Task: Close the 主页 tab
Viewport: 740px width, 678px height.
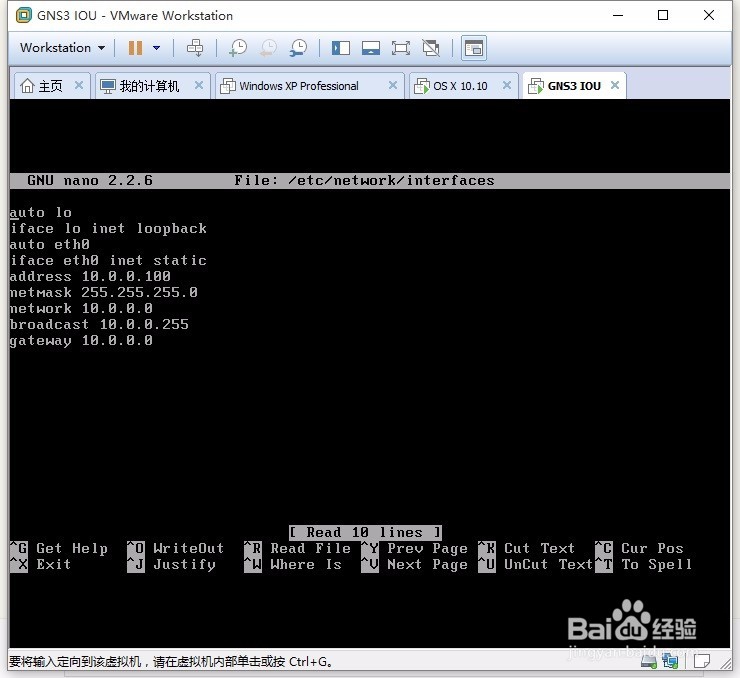Action: click(x=79, y=85)
